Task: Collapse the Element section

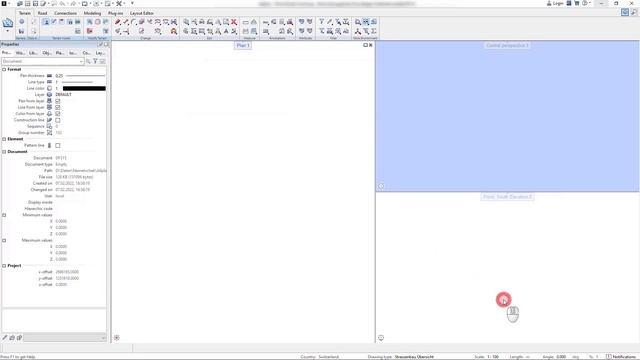Action: click(x=4, y=139)
